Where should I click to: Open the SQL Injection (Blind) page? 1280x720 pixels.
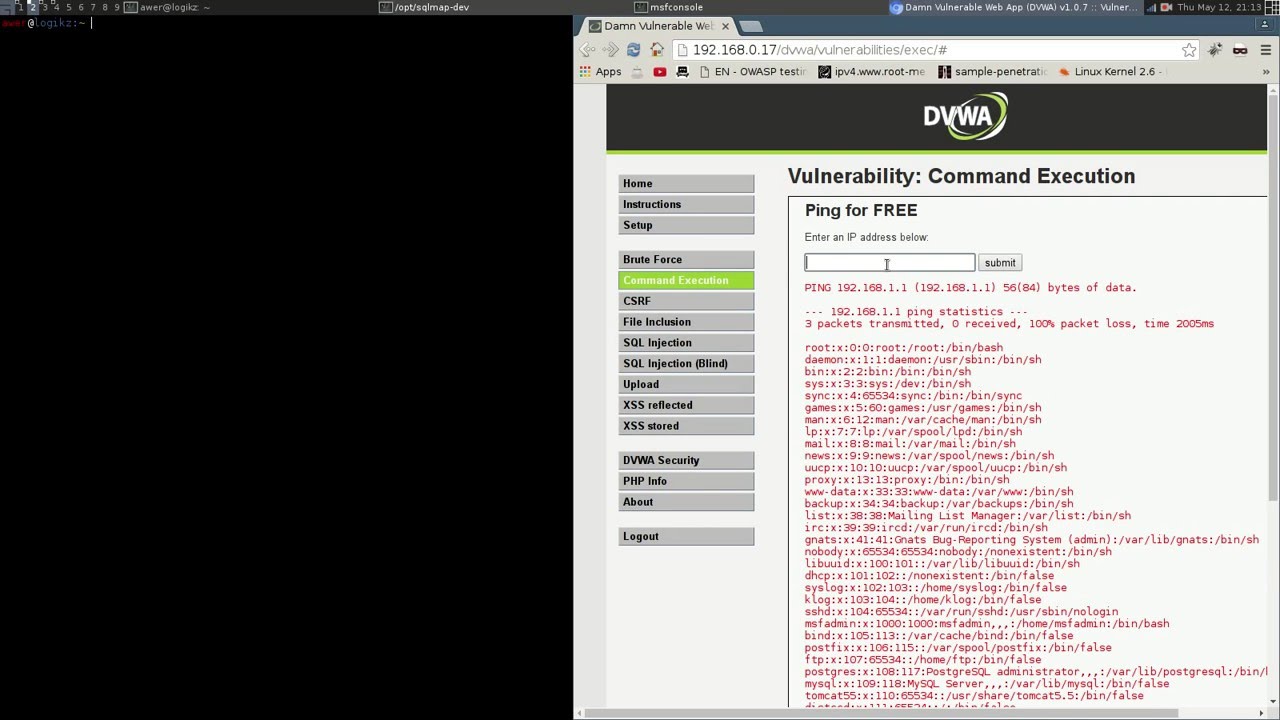686,364
